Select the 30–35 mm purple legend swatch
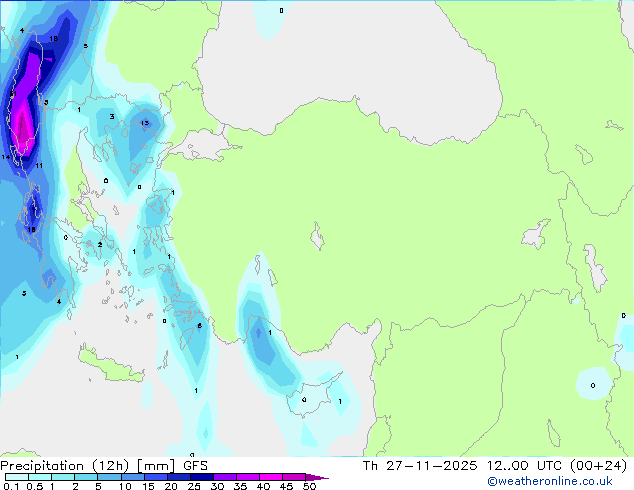Viewport: 634px width, 490px height. (224, 477)
